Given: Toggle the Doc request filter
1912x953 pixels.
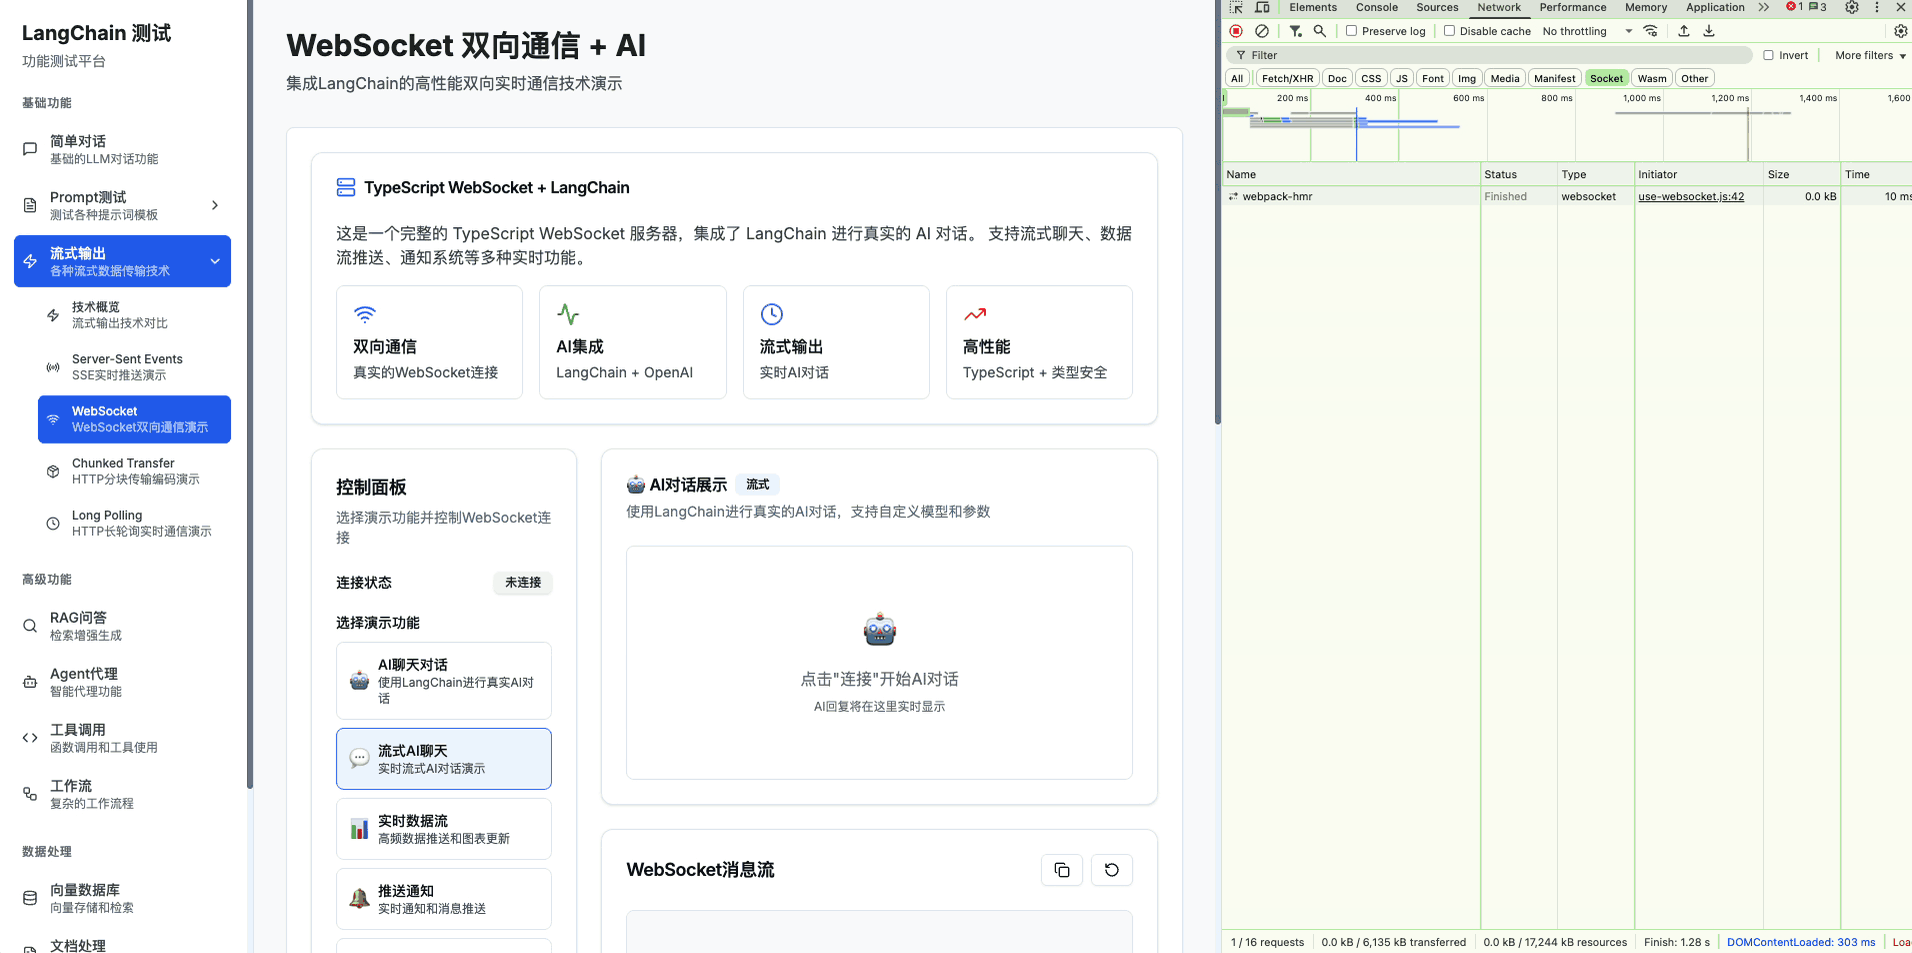Looking at the screenshot, I should [x=1337, y=78].
